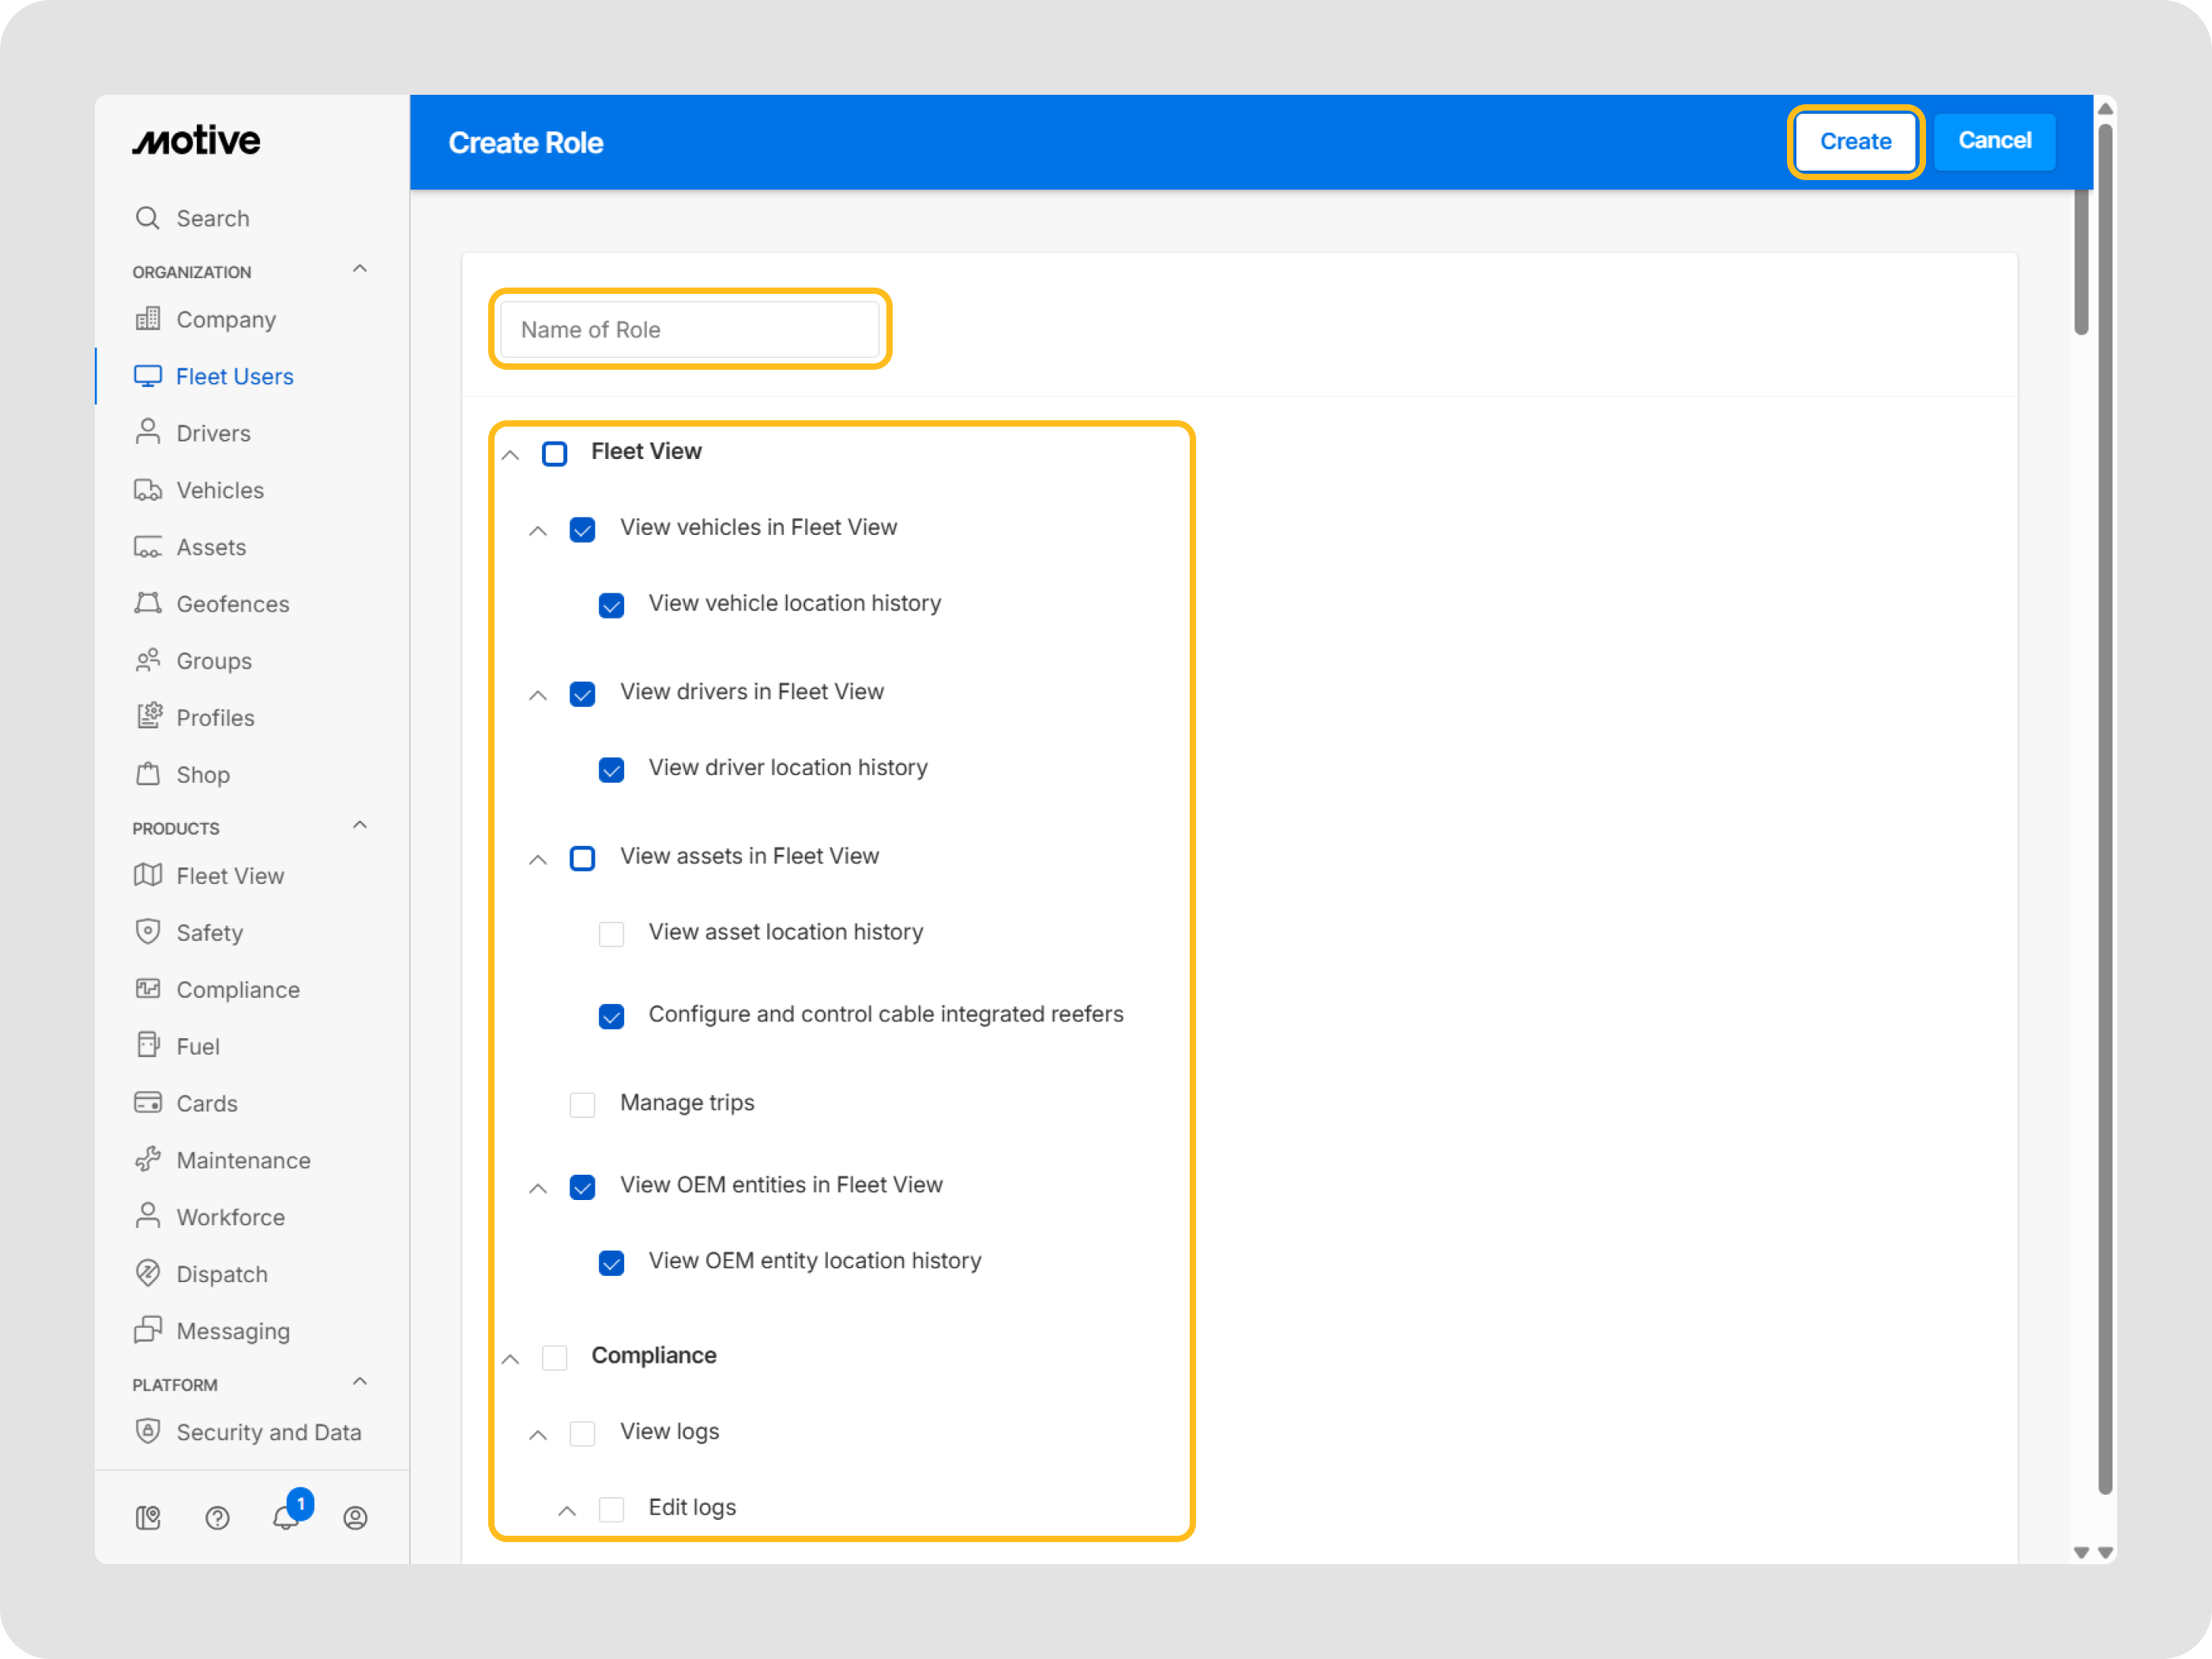The image size is (2212, 1659).
Task: Enable the Manage trips checkbox
Action: (582, 1104)
